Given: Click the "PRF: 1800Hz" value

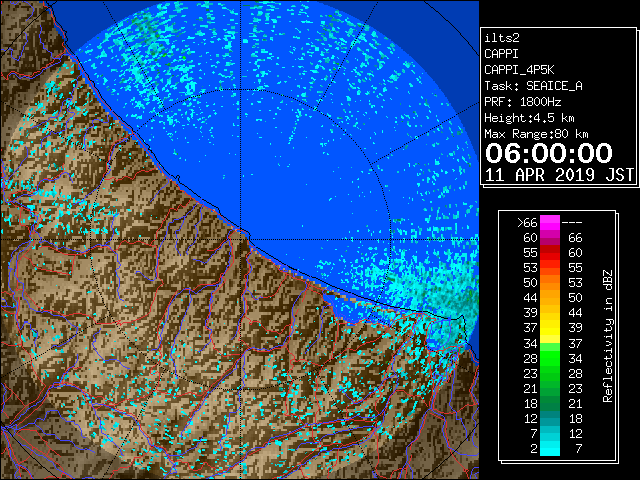Looking at the screenshot, I should click(x=522, y=102).
